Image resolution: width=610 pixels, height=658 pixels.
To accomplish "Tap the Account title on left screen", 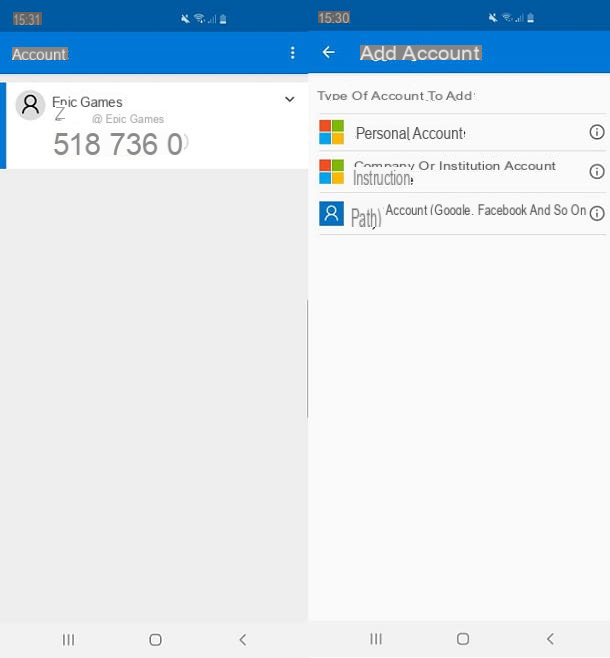I will (39, 55).
